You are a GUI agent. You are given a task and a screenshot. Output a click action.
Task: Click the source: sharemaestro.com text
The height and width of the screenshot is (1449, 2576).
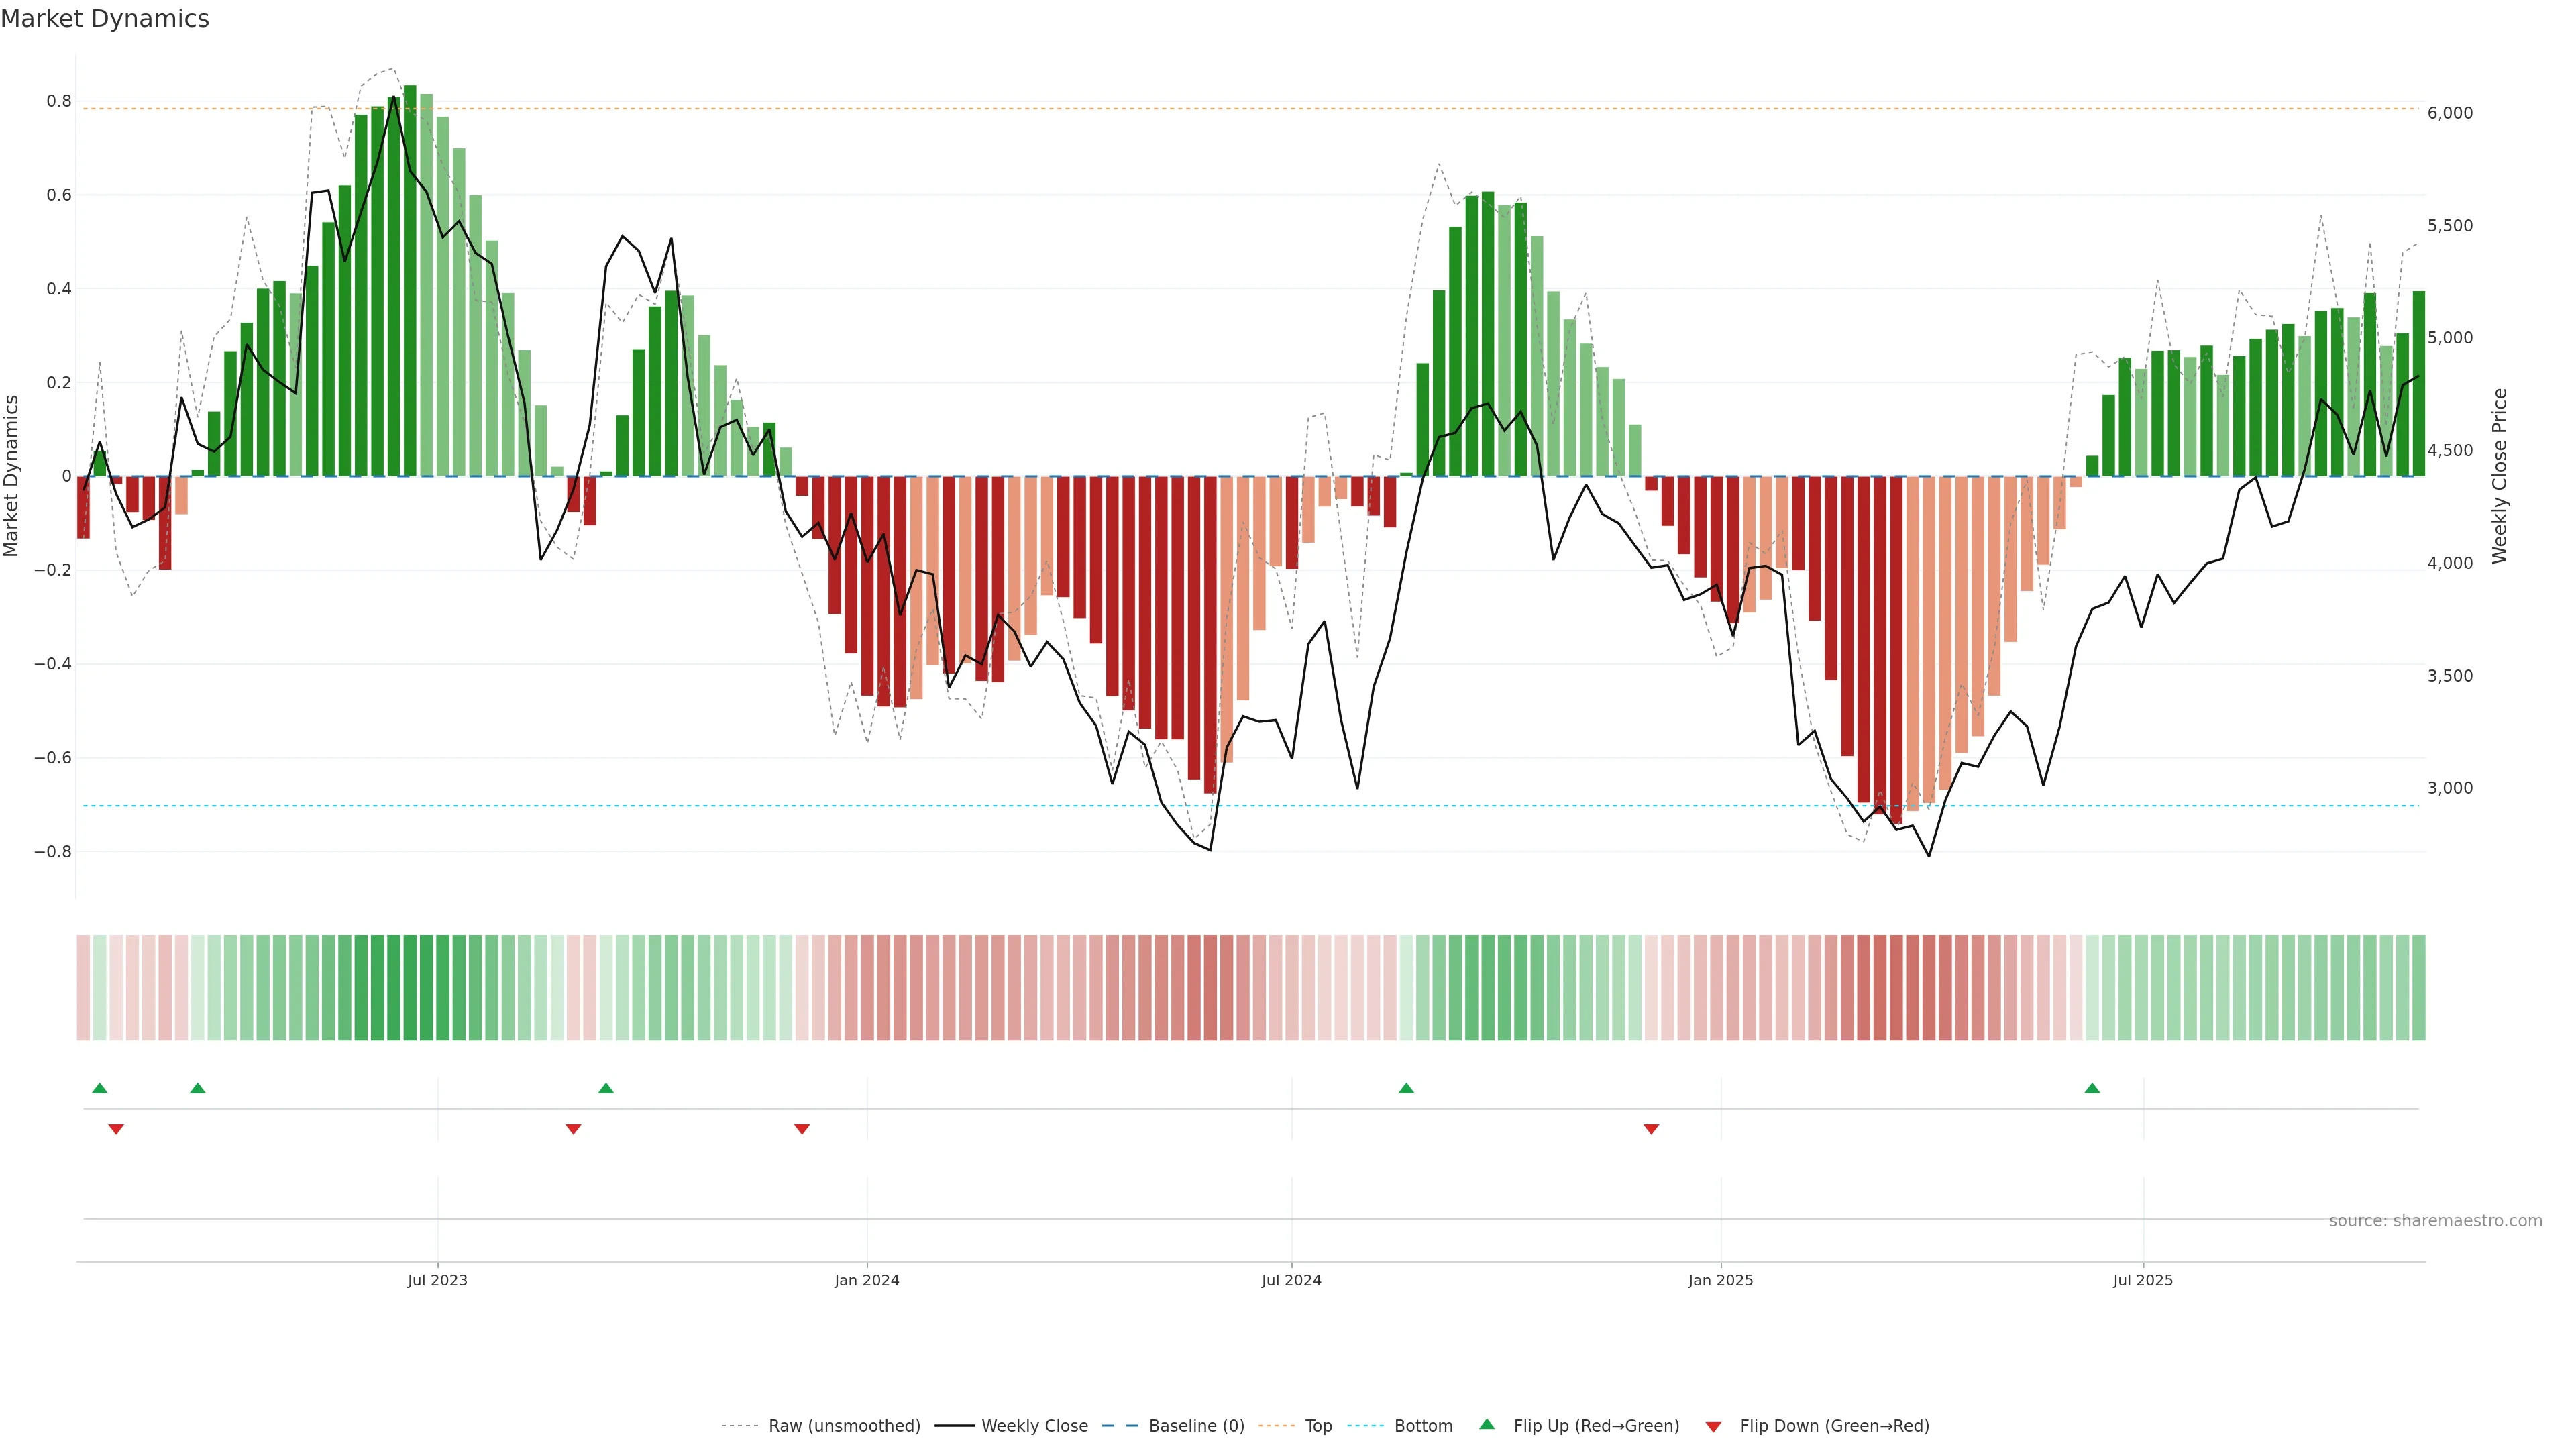(x=2435, y=1221)
